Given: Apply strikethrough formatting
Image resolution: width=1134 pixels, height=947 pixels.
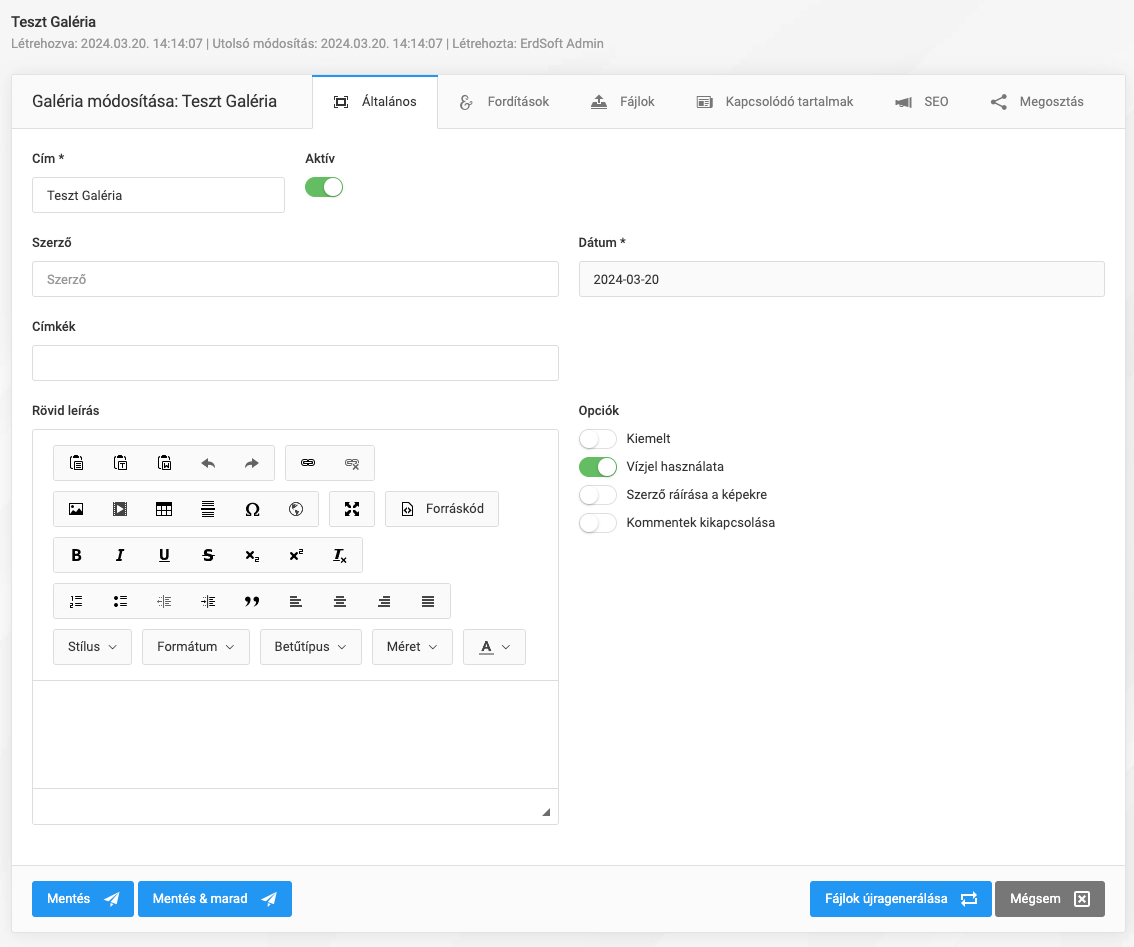Looking at the screenshot, I should point(208,556).
